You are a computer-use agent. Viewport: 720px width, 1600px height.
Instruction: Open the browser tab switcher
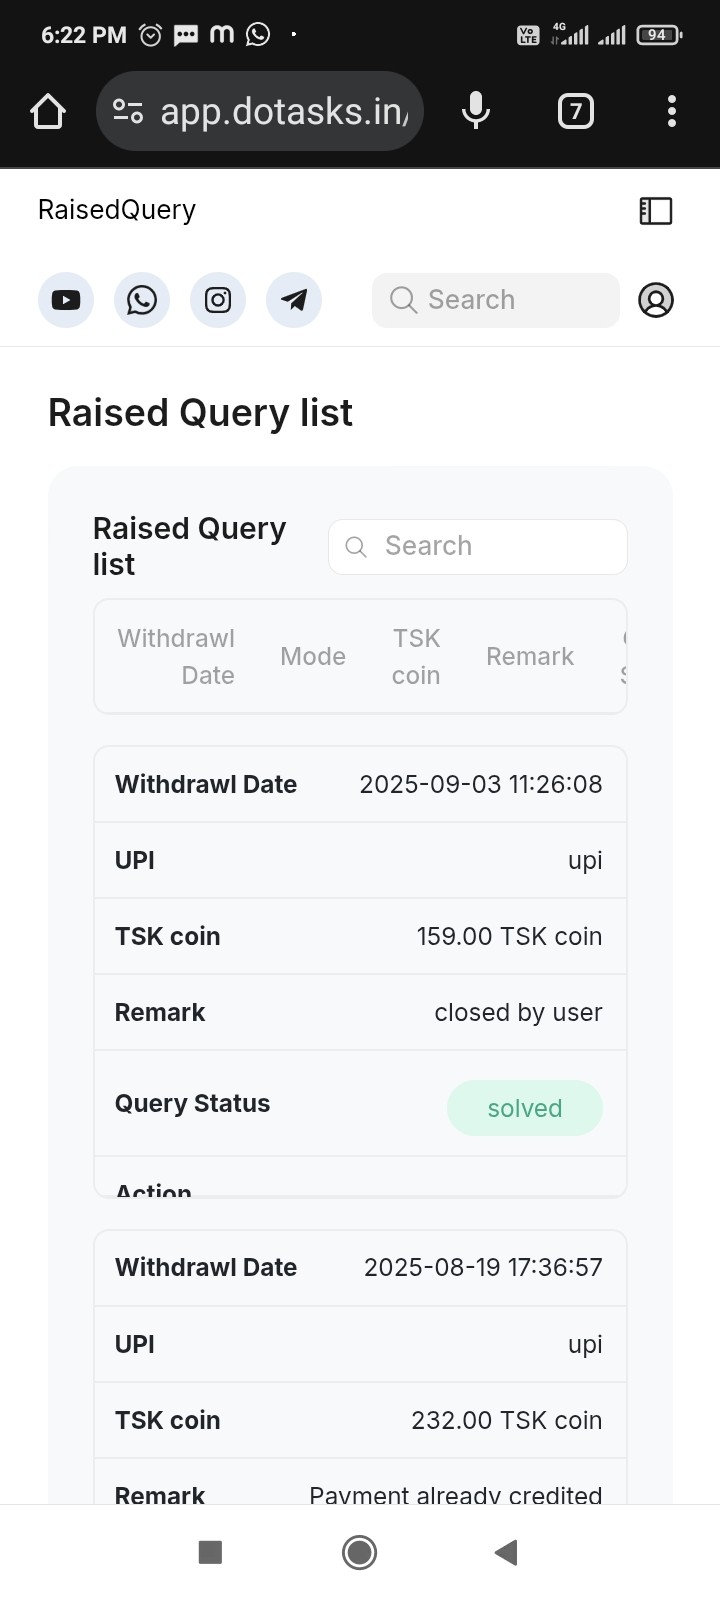pos(575,111)
